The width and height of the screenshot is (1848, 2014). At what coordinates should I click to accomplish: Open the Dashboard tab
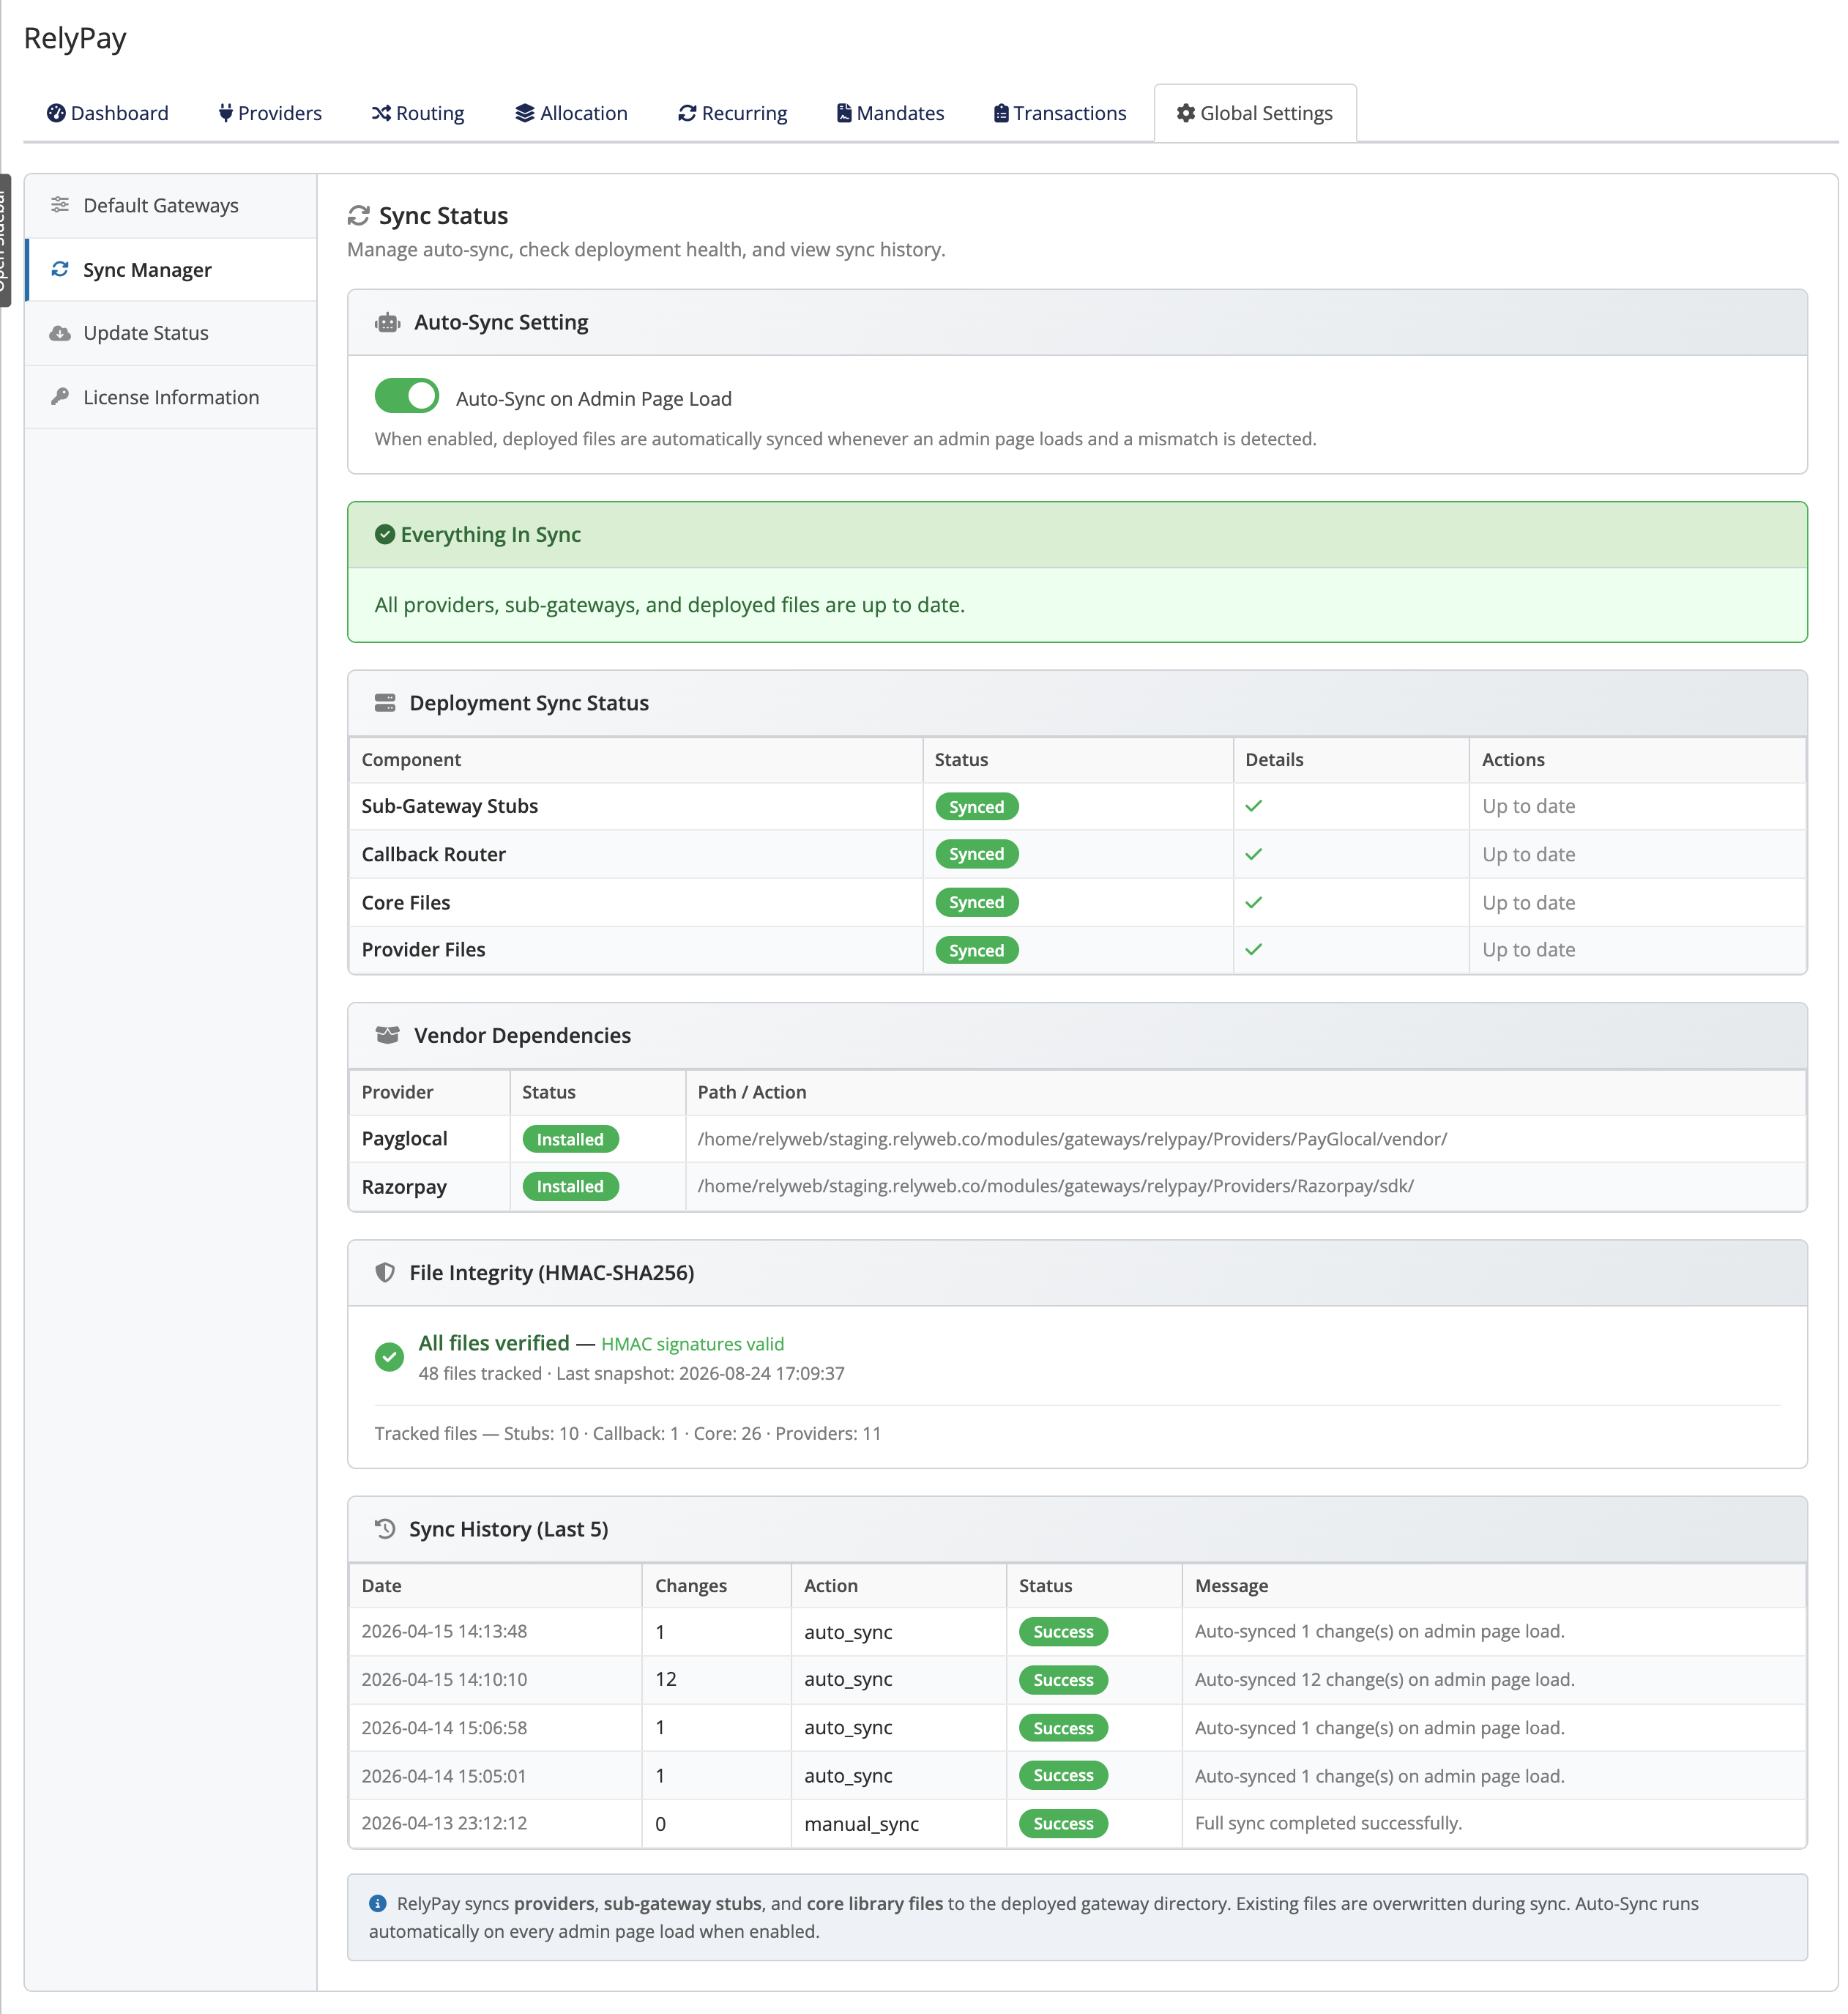tap(108, 113)
